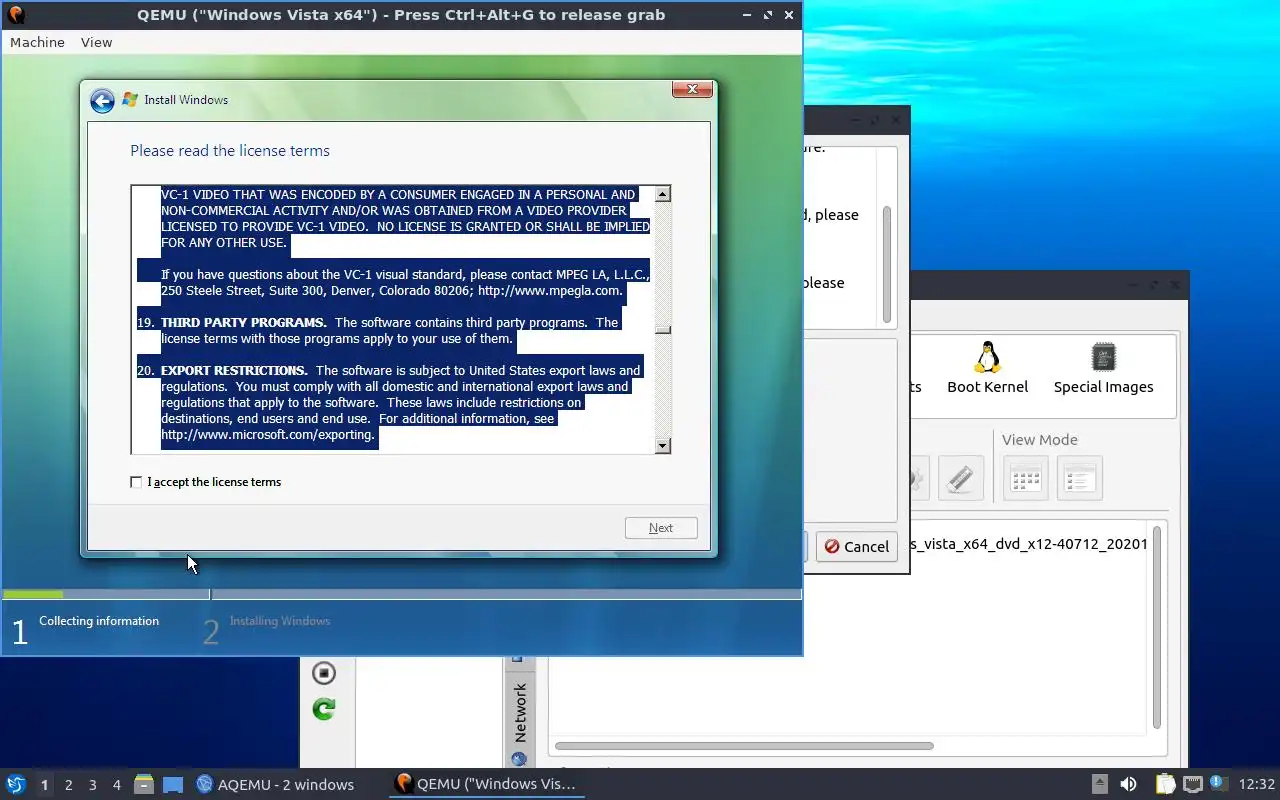Click the 'Please read the license terms' heading

tap(230, 151)
